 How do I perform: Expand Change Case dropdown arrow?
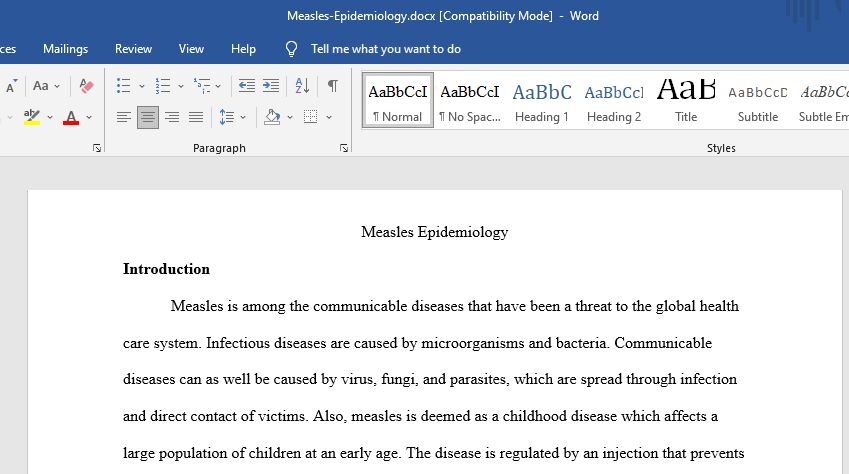point(57,86)
